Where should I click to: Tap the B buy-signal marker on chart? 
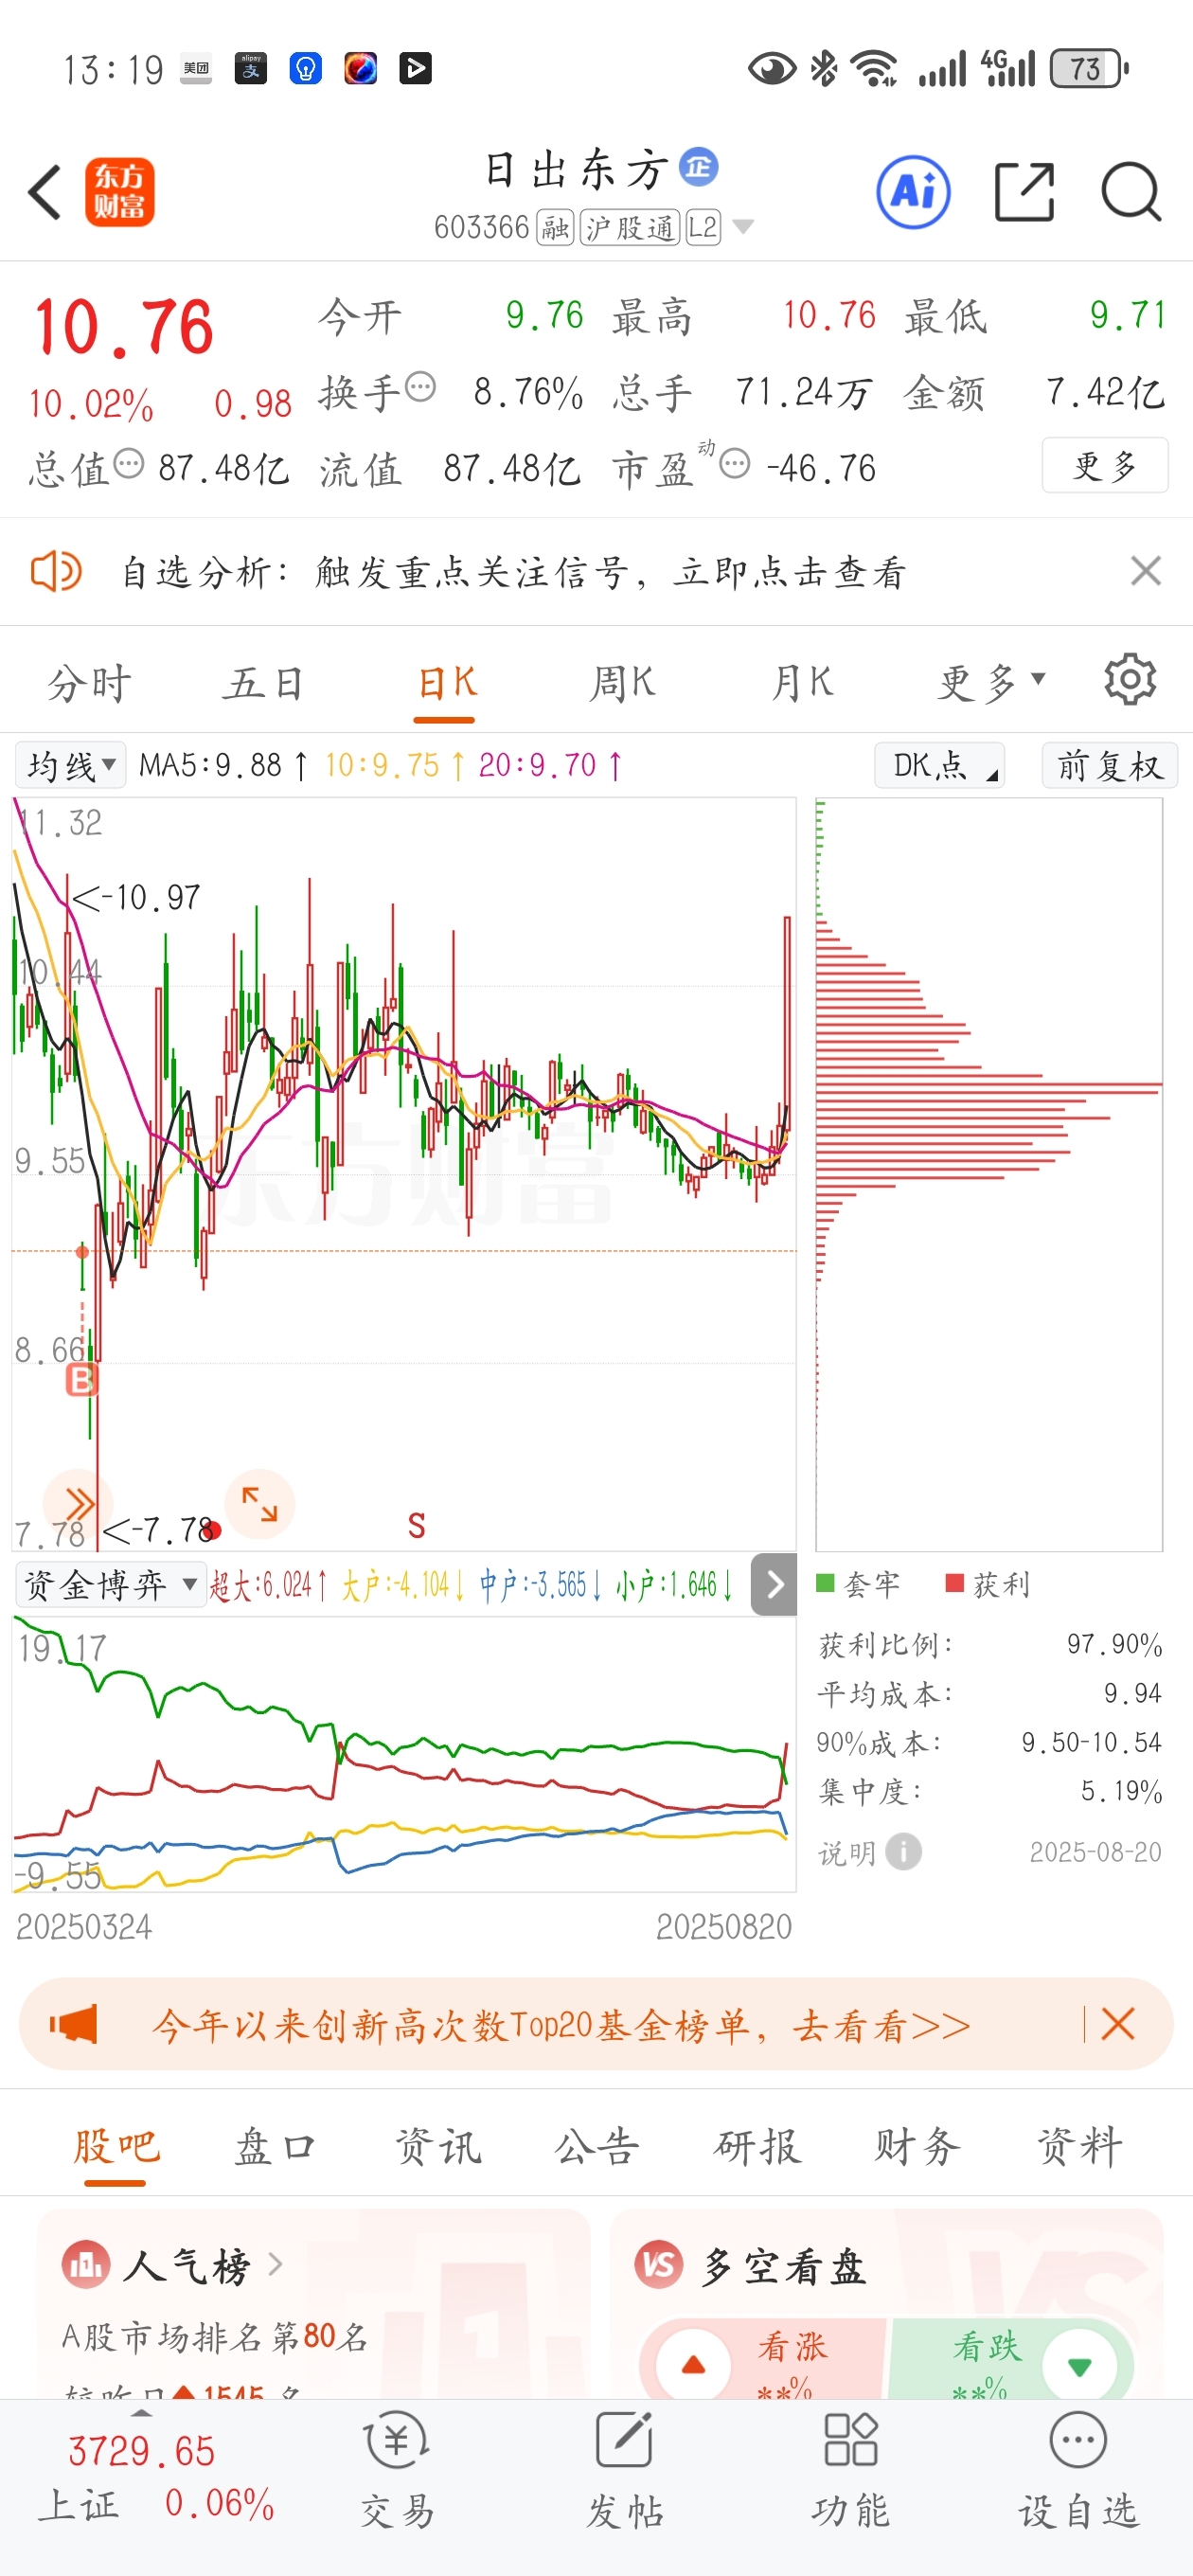82,1381
